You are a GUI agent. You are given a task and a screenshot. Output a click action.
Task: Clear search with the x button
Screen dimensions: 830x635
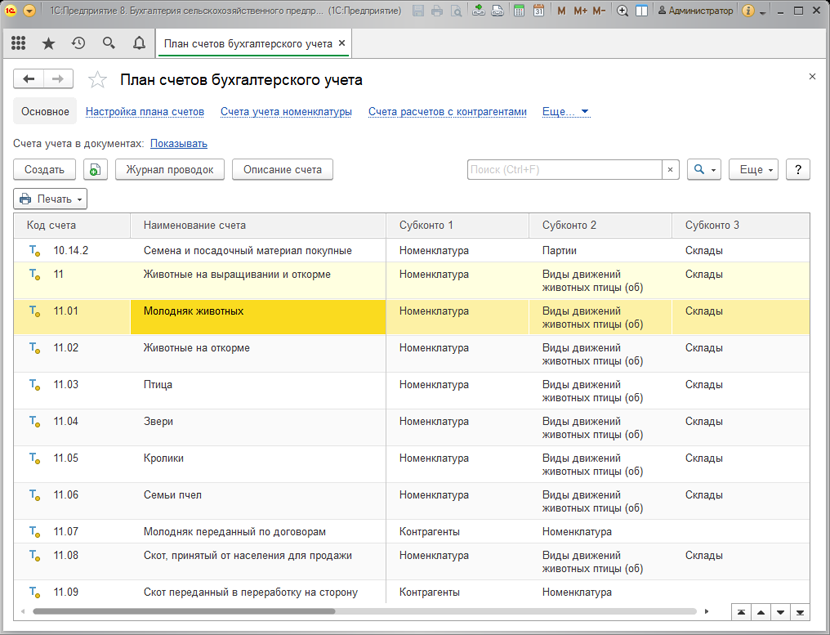(x=670, y=169)
